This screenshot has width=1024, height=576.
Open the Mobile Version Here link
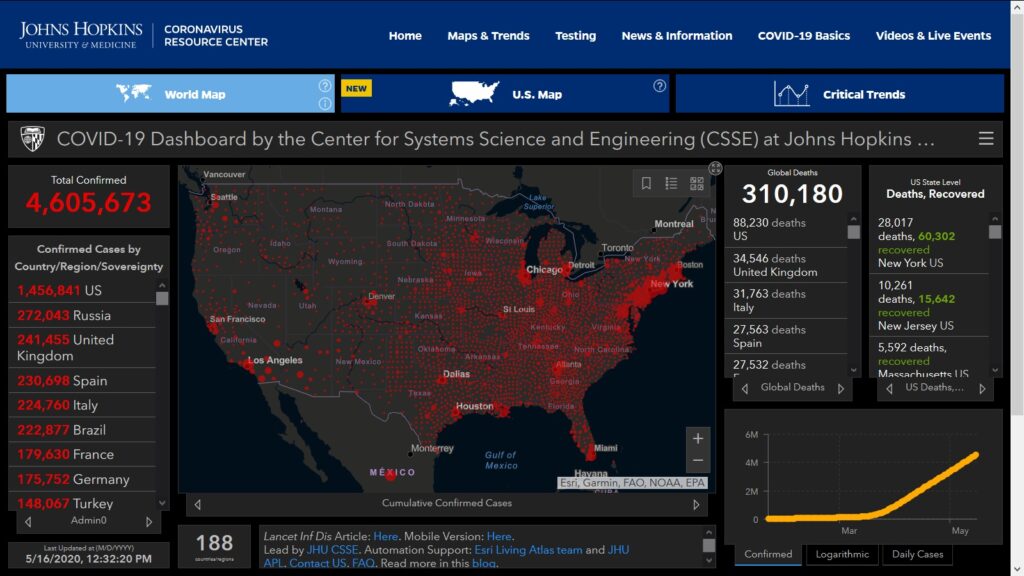click(499, 536)
